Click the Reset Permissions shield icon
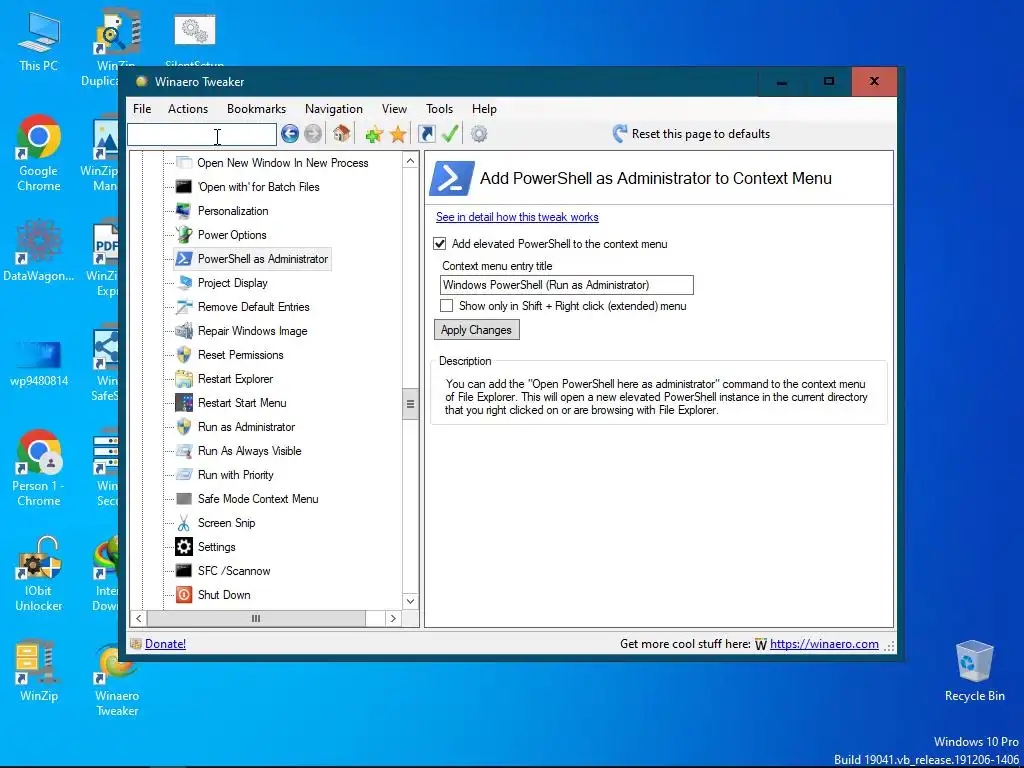1024x768 pixels. pos(184,355)
